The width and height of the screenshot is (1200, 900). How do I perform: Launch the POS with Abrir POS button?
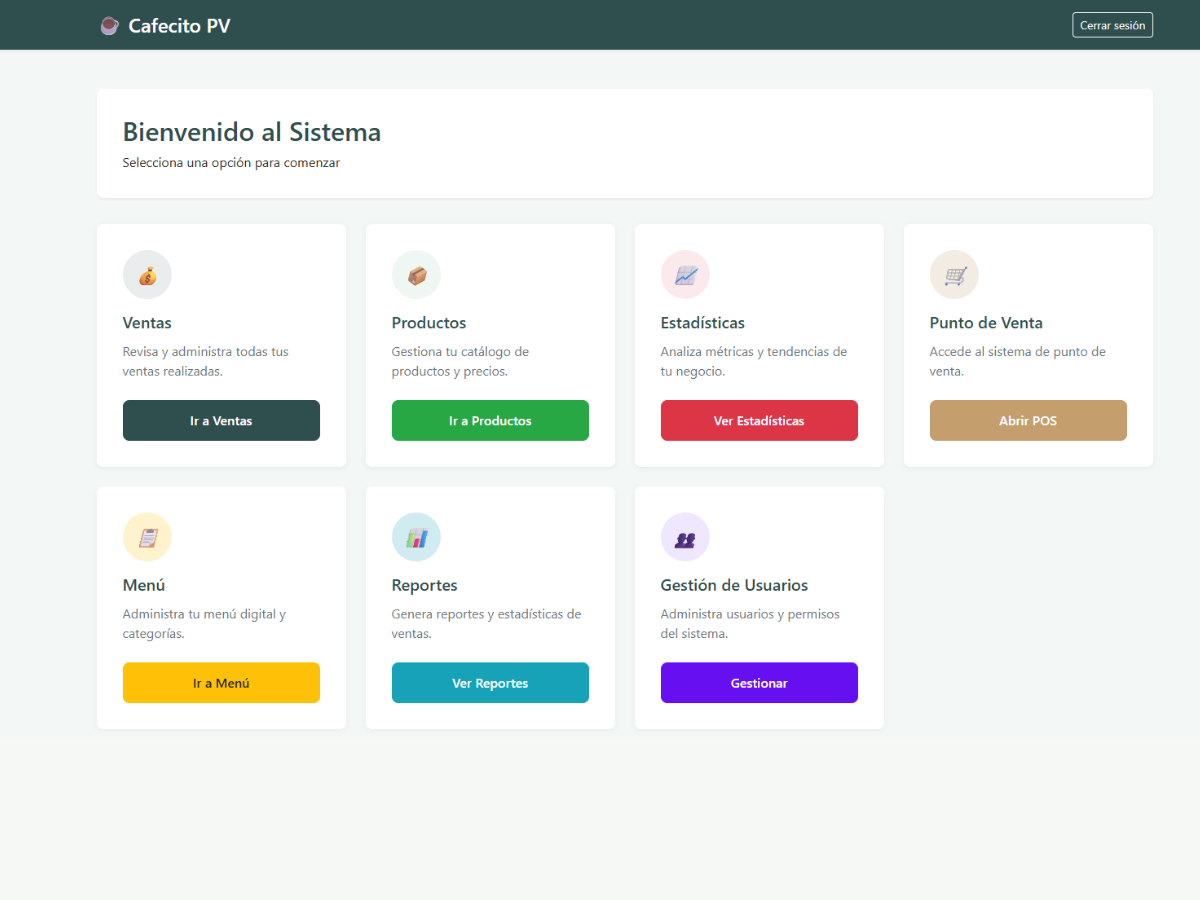[x=1028, y=421]
